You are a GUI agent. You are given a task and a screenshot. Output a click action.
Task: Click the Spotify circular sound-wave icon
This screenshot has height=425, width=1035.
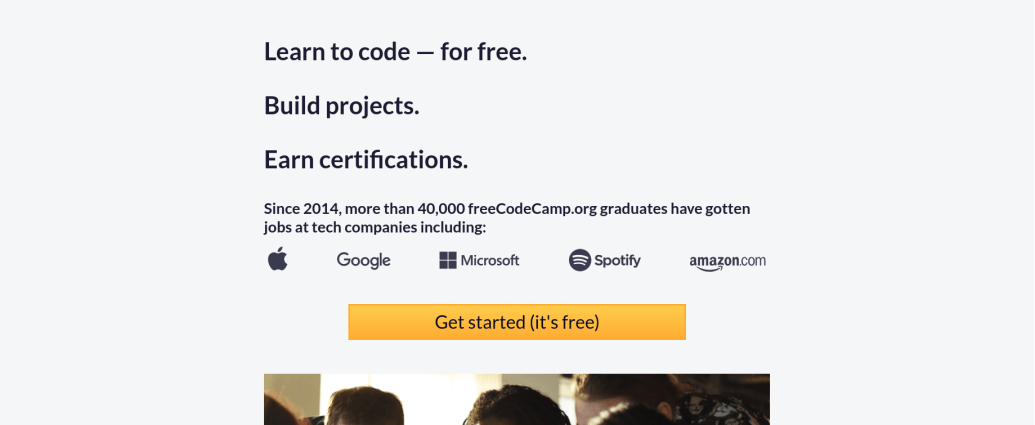click(580, 260)
